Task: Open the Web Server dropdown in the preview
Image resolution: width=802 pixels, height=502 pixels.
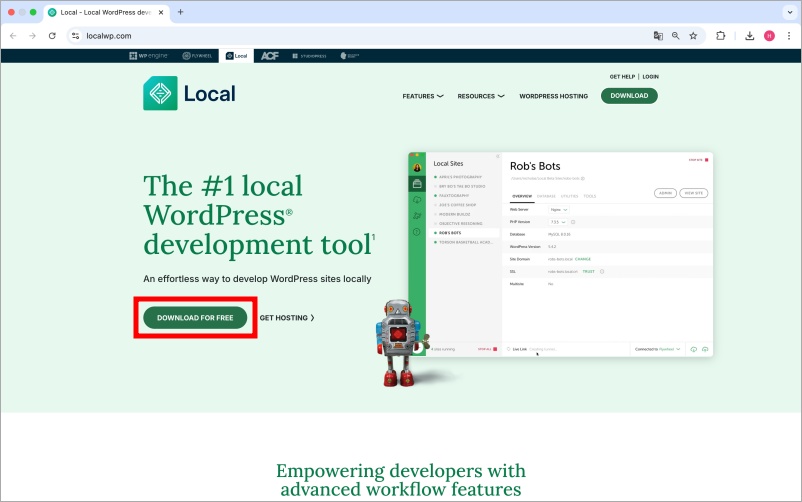Action: coord(559,210)
